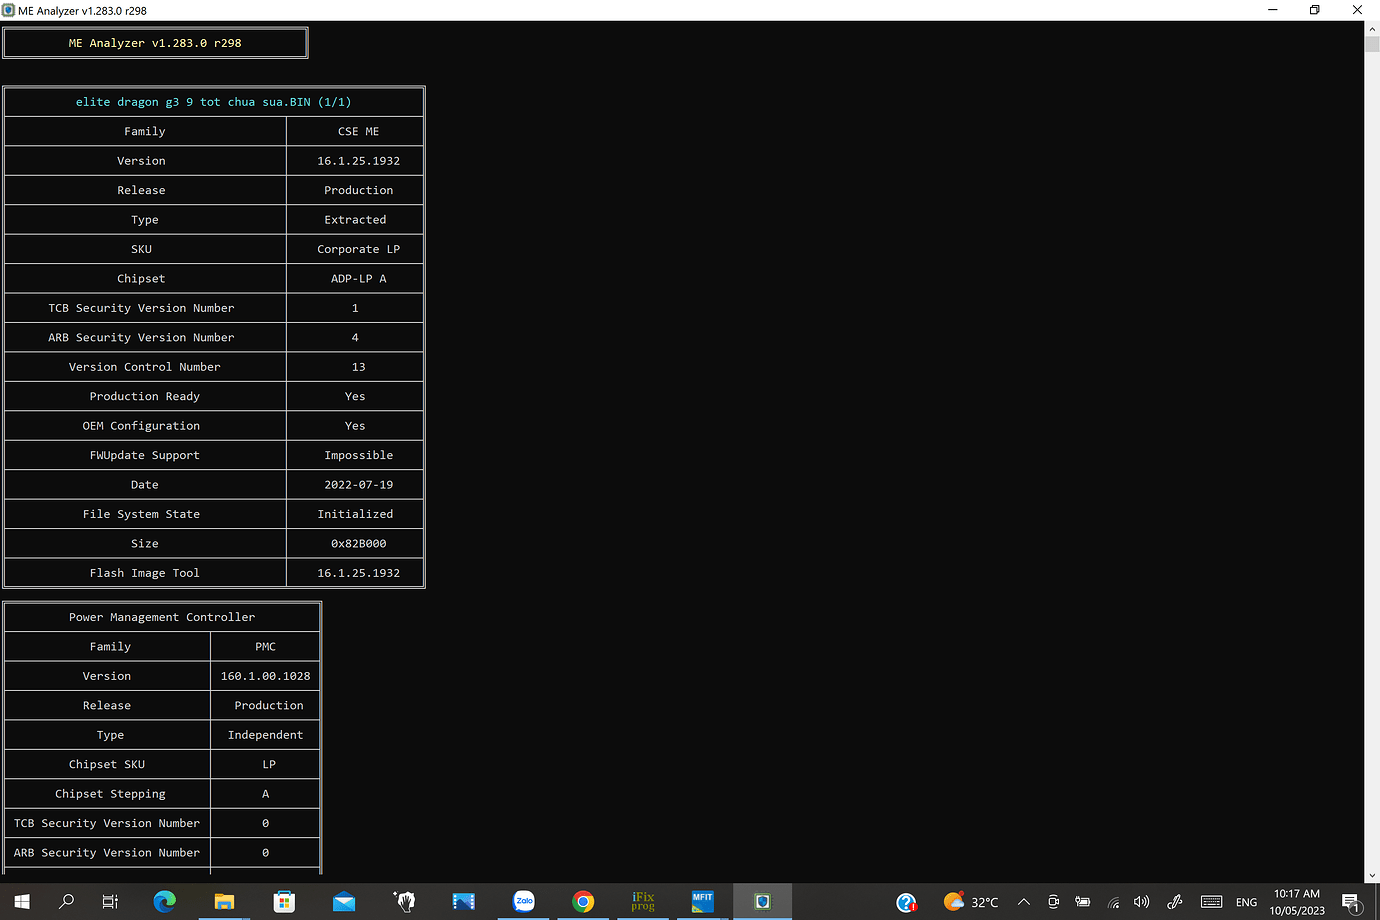Open the Windows Ink Workspace pen icon

(1174, 901)
